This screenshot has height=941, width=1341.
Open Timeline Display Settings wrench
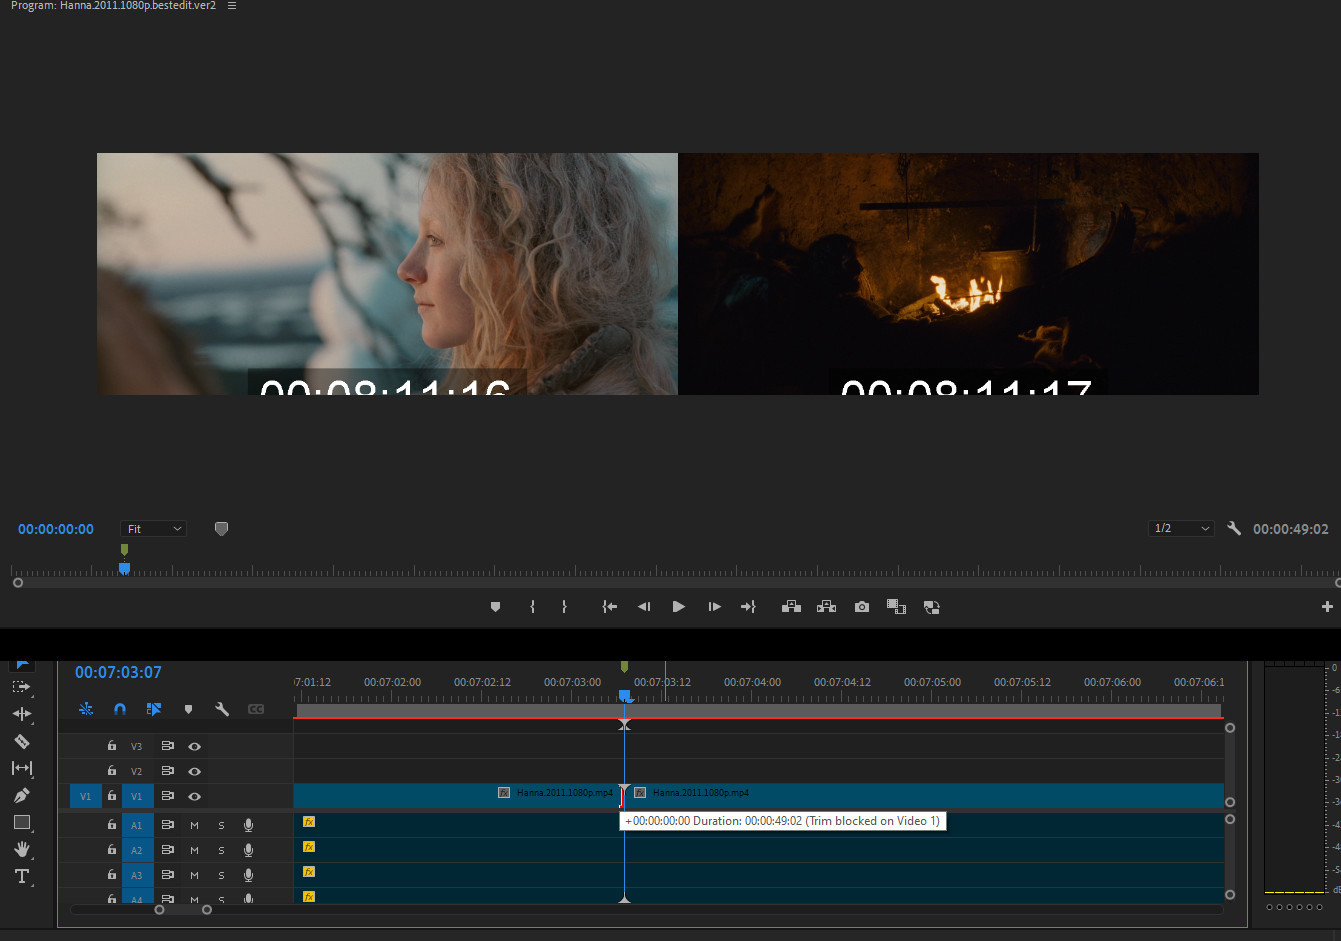coord(222,709)
